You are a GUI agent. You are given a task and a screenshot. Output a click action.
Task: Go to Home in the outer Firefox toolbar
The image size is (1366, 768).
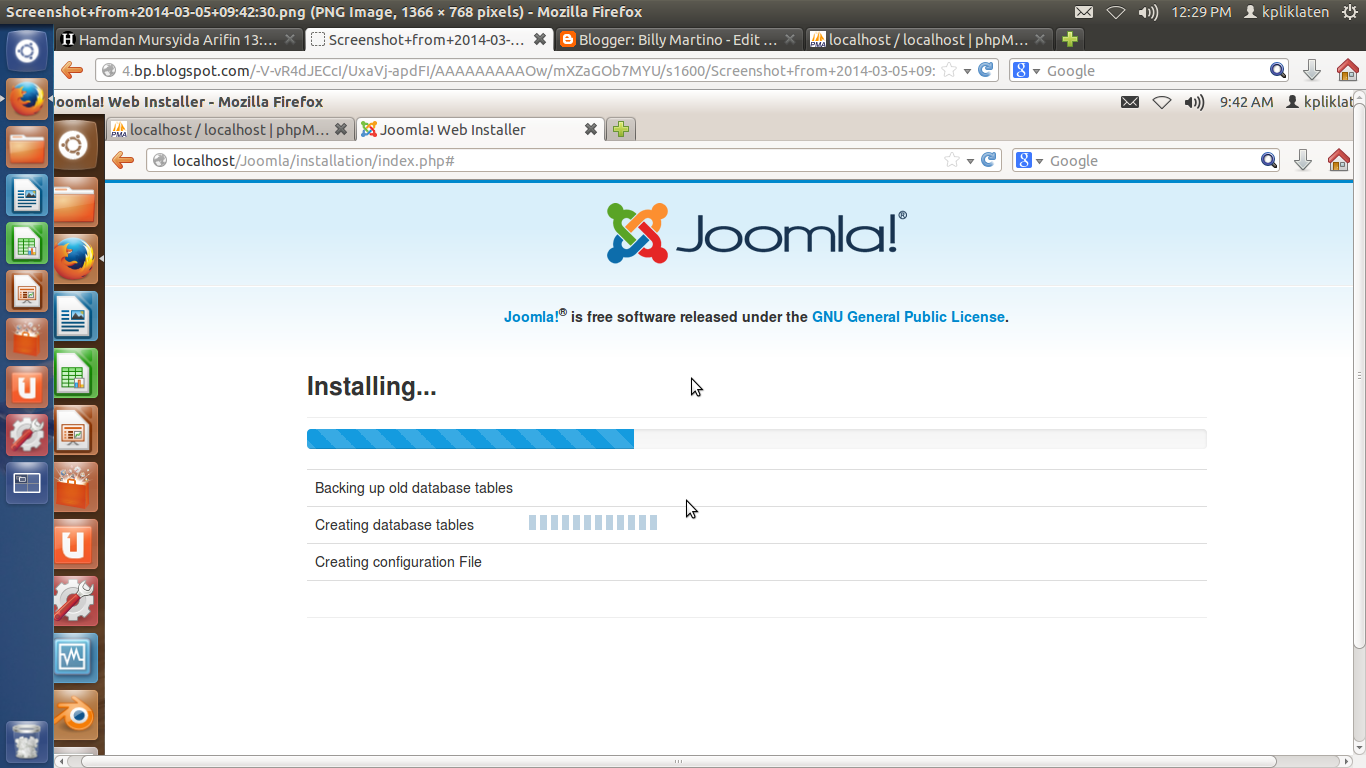coord(1347,70)
